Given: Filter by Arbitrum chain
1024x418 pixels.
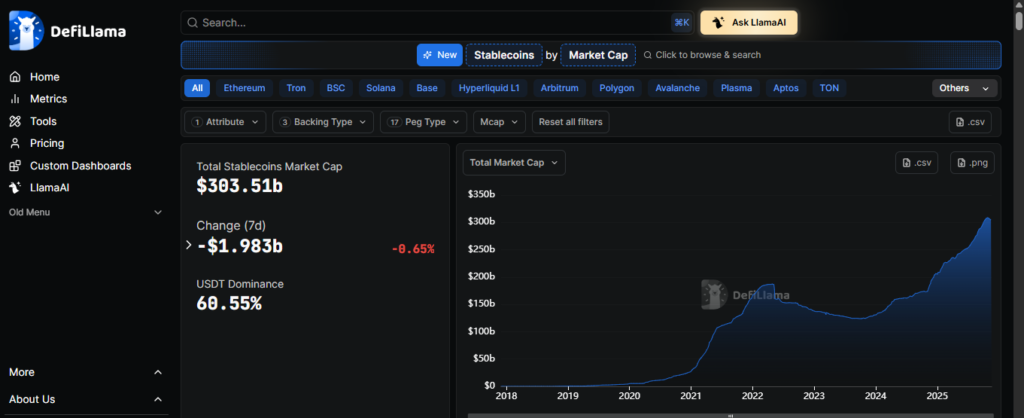Looking at the screenshot, I should pyautogui.click(x=560, y=88).
